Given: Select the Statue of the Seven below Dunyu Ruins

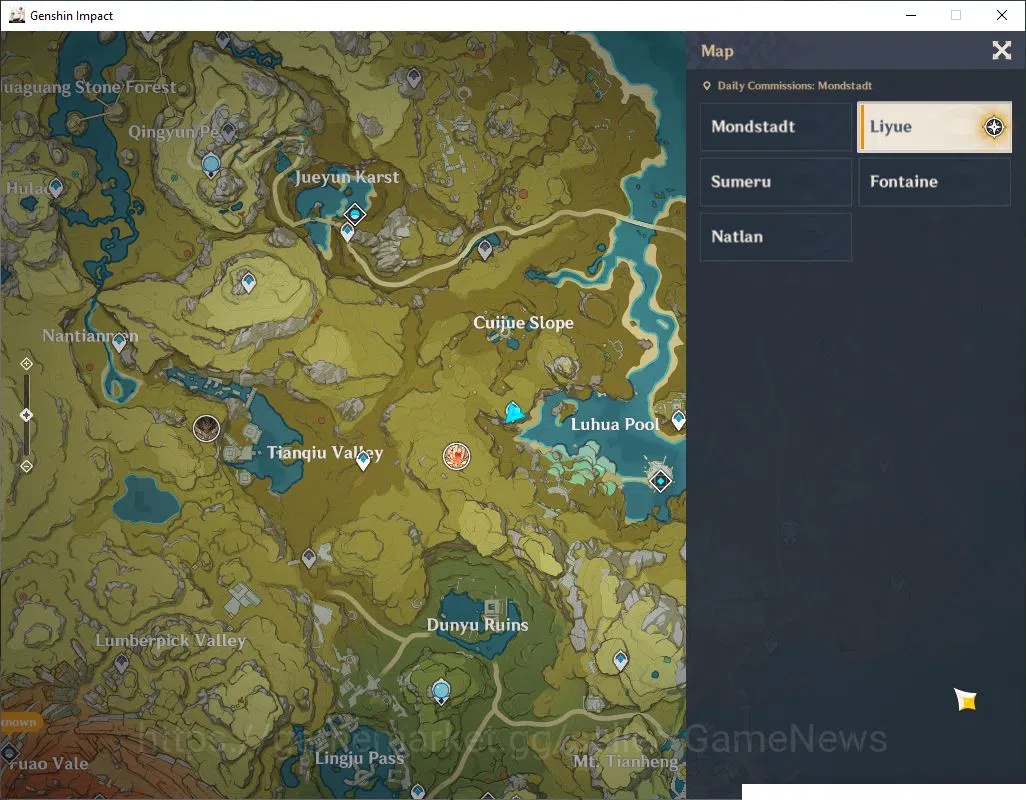Looking at the screenshot, I should click(441, 692).
